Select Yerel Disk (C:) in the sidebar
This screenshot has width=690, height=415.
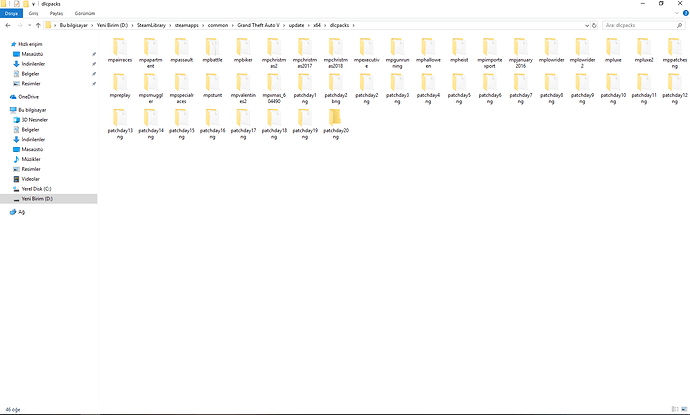(36, 189)
